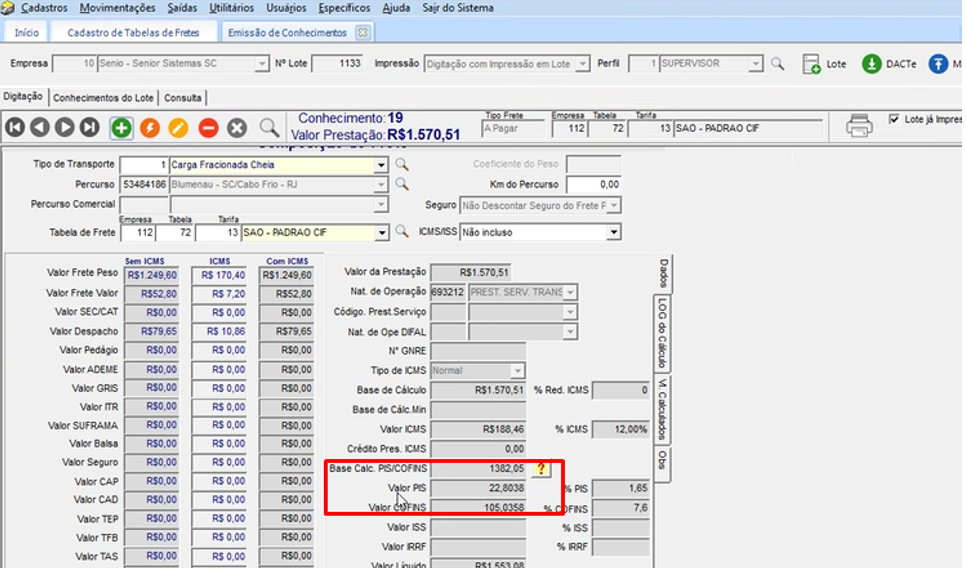Click the red delete record button
The height and width of the screenshot is (568, 966).
click(x=208, y=127)
